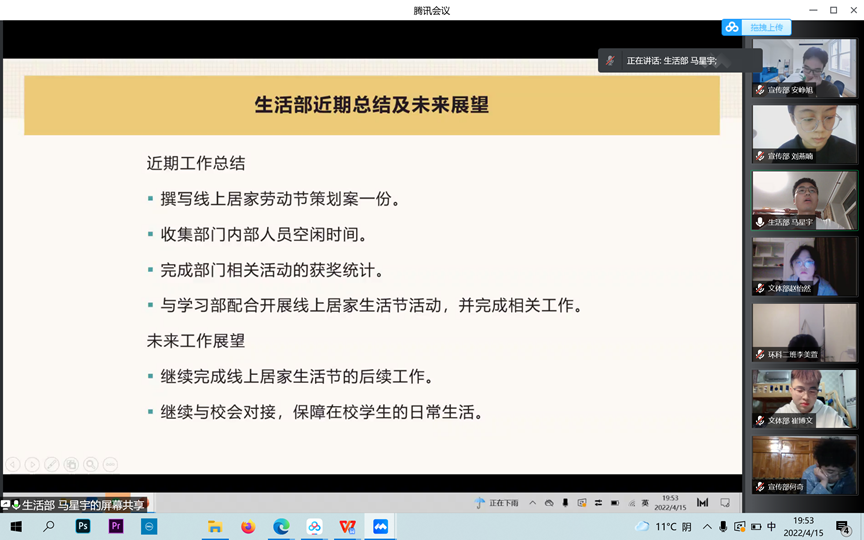Image resolution: width=864 pixels, height=540 pixels.
Task: Open Microsoft Edge from the taskbar
Action: tap(281, 527)
